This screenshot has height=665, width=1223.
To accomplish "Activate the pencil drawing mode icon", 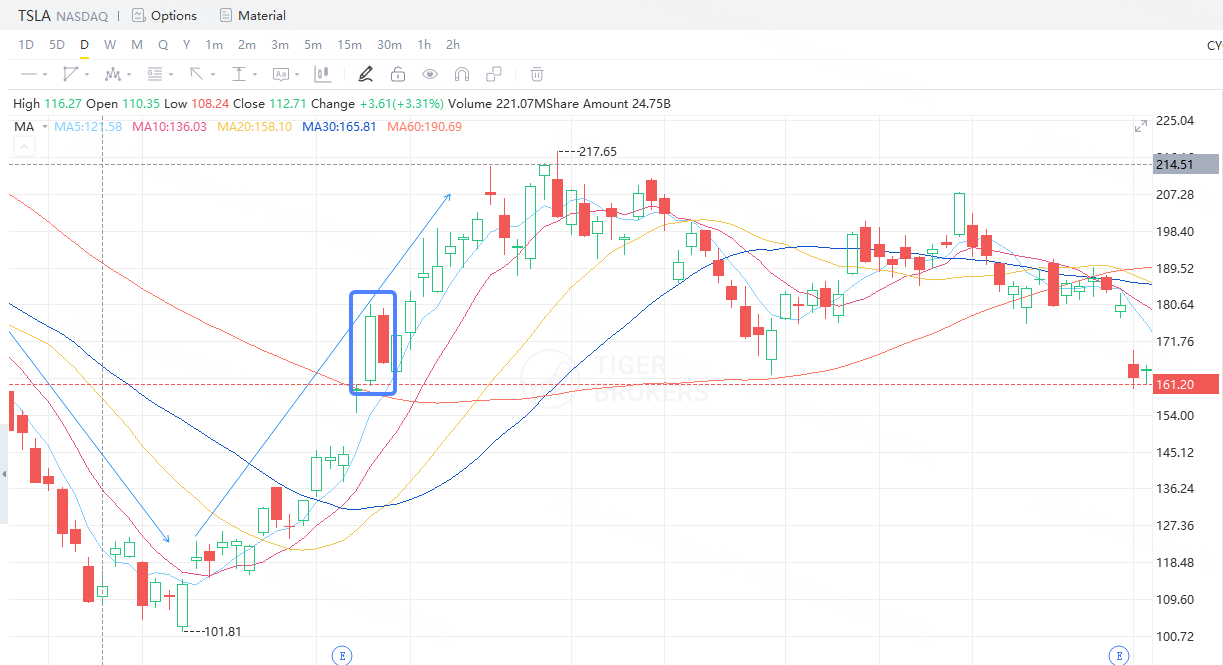I will point(365,74).
